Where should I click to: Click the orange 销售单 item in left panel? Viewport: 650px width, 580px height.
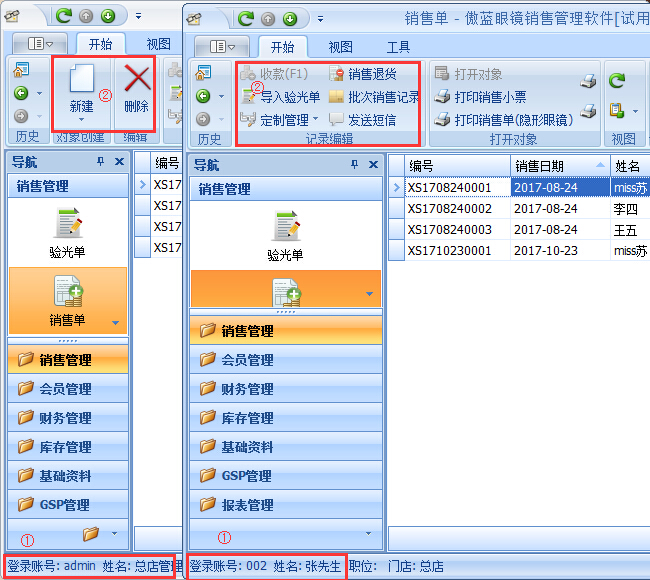pyautogui.click(x=68, y=300)
